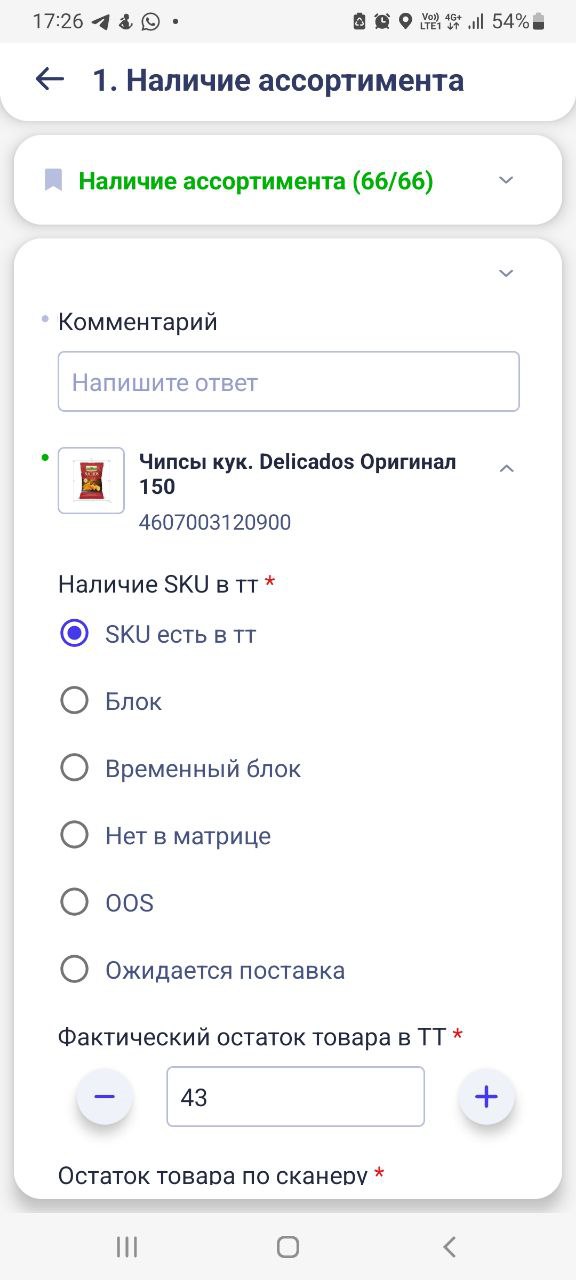Decrease stock count with the minus button

tap(105, 1097)
